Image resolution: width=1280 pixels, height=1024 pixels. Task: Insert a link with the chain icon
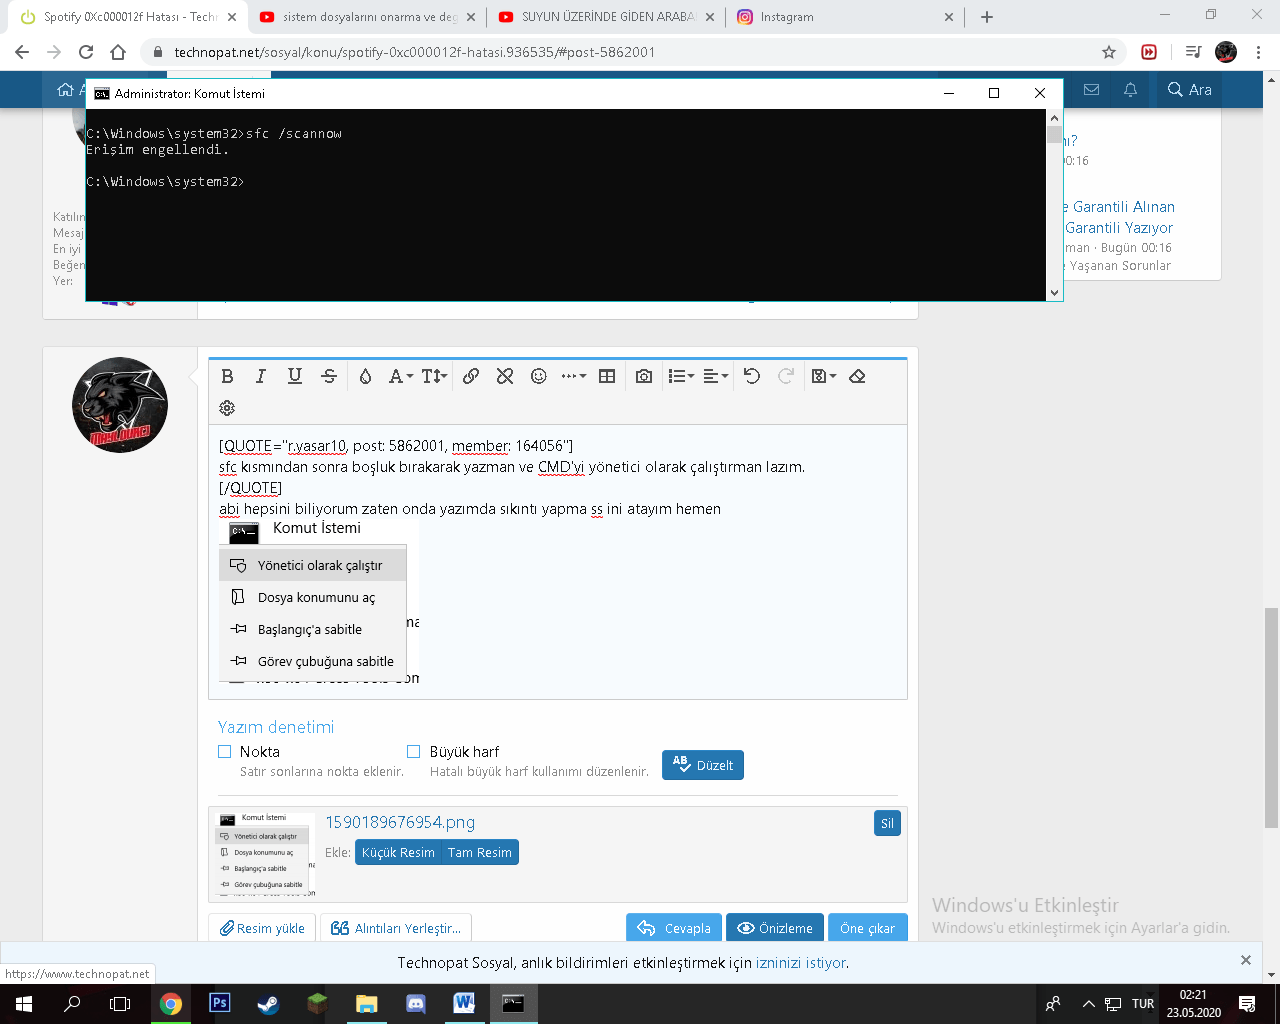(471, 376)
